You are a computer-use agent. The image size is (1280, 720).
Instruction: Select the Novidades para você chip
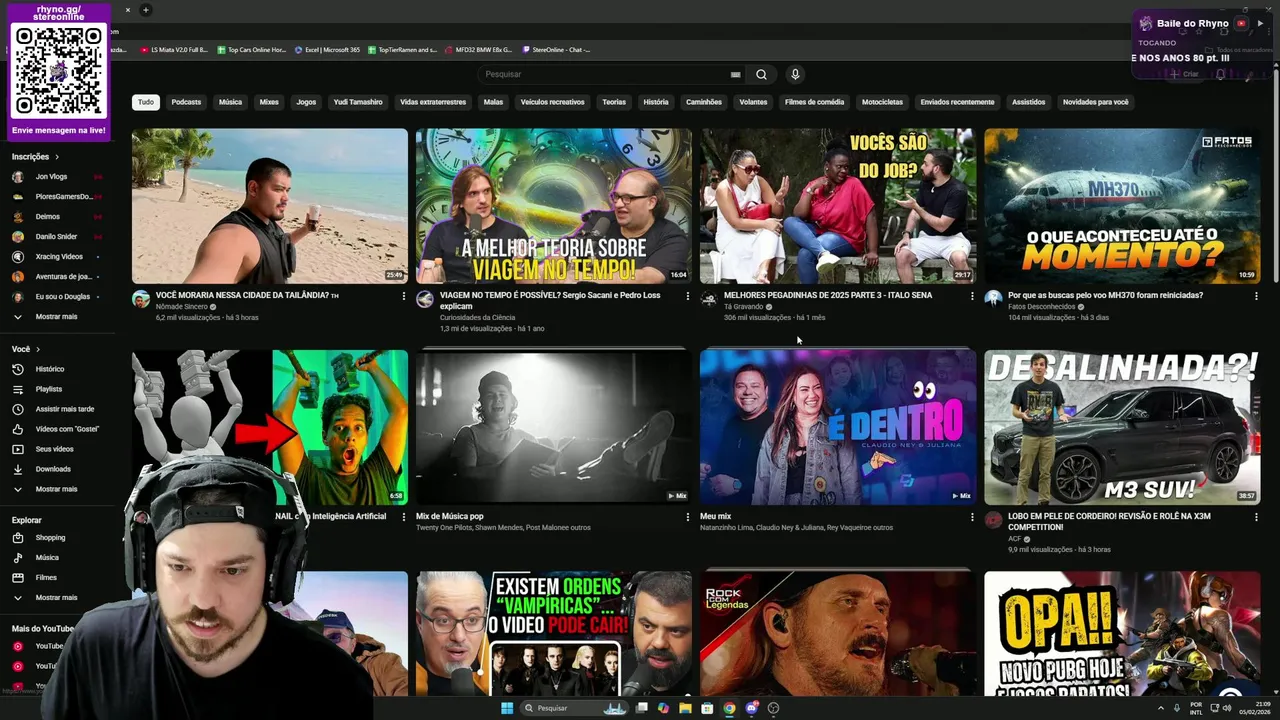point(1095,102)
